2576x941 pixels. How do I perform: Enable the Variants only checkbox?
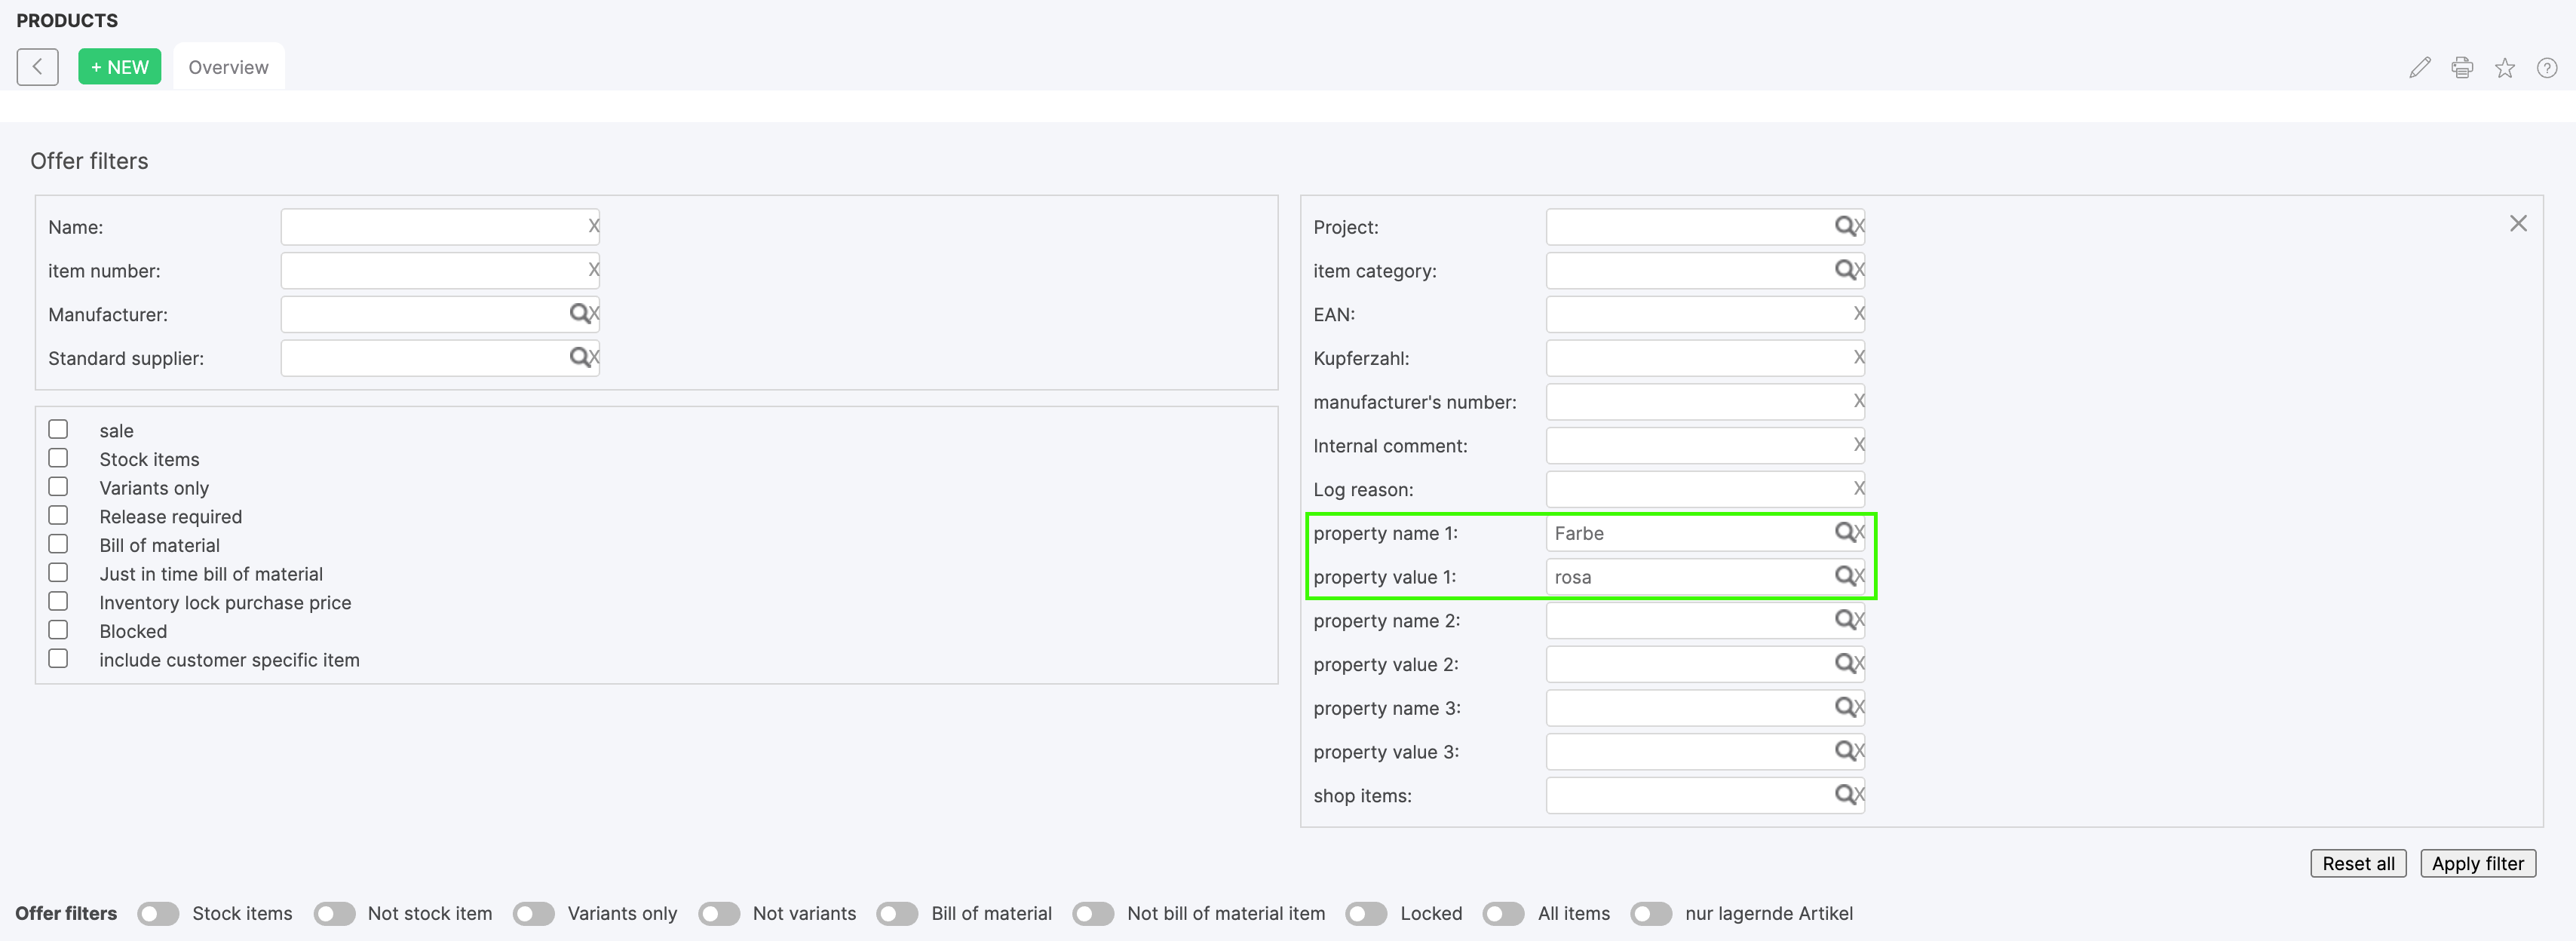pos(58,487)
